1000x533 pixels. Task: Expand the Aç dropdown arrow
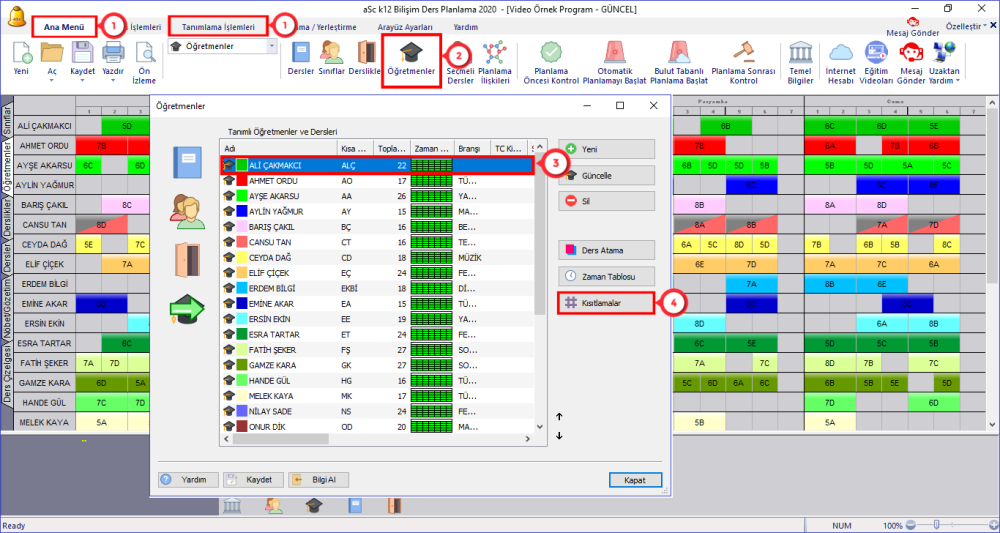[52, 81]
